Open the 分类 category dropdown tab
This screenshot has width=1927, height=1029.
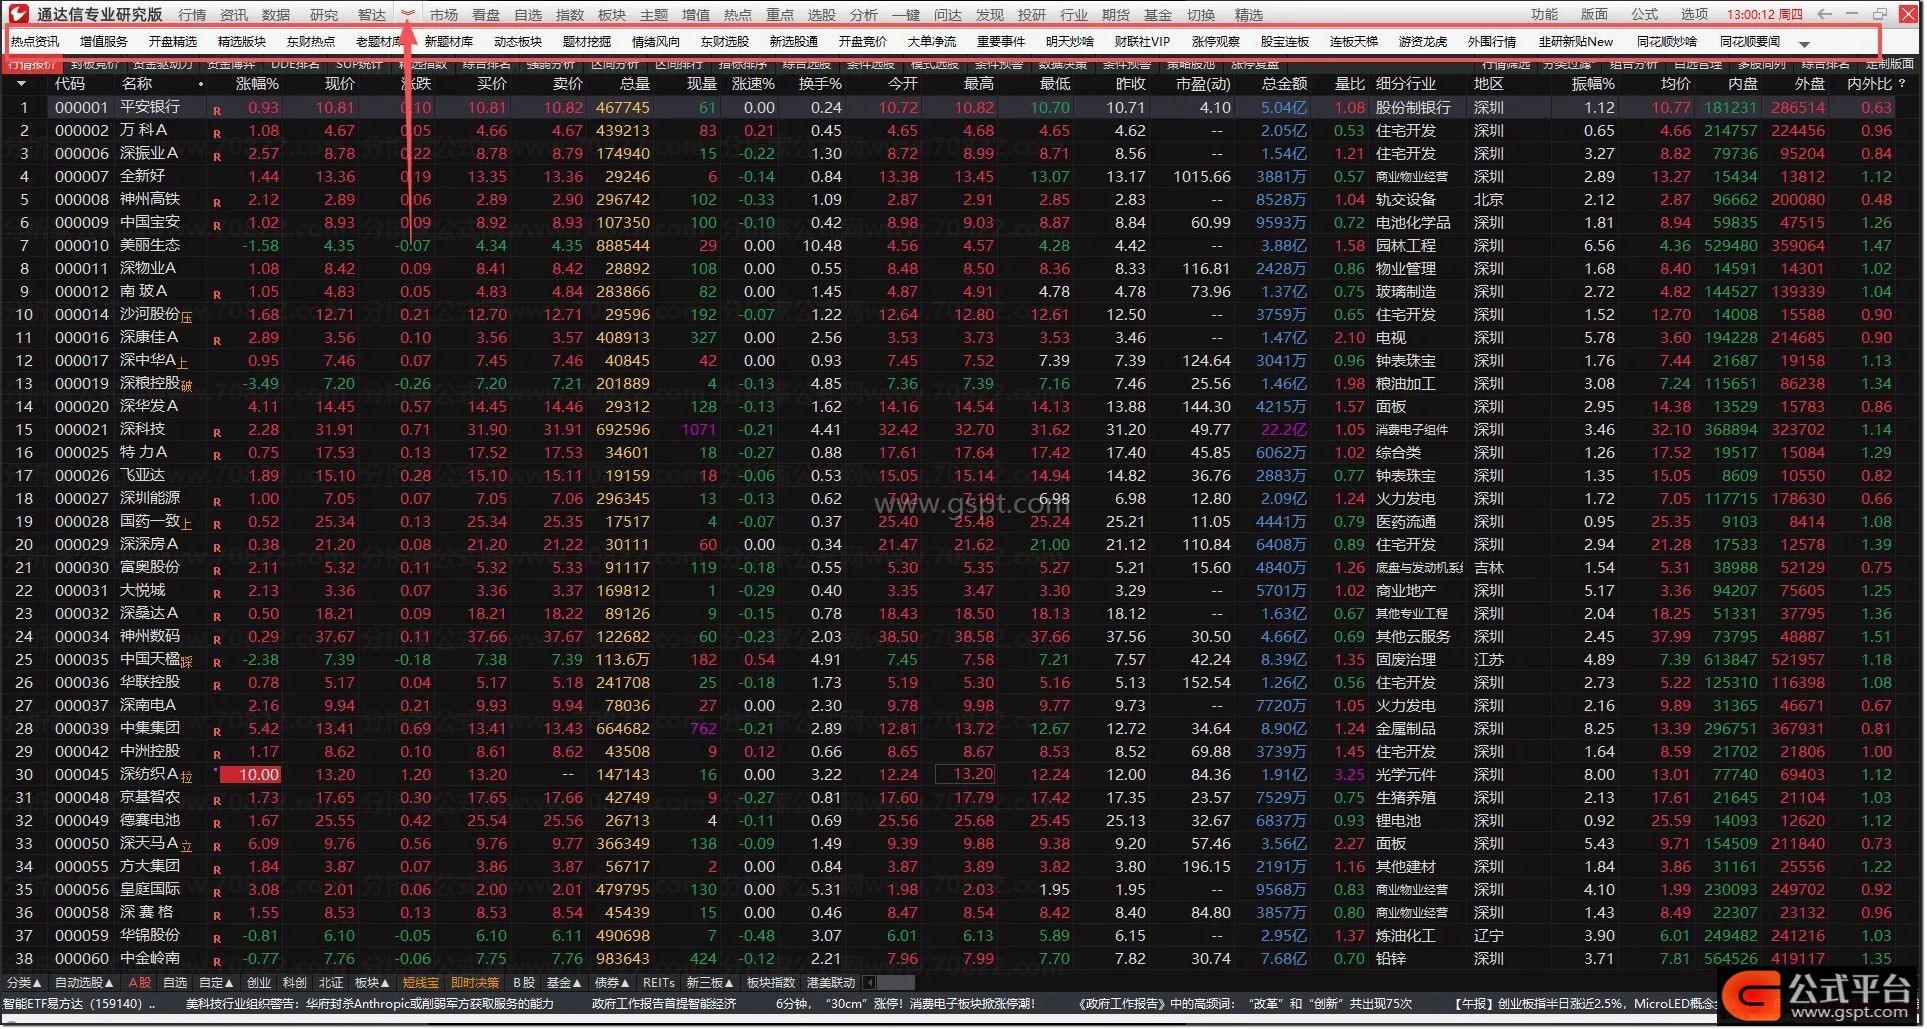[24, 983]
